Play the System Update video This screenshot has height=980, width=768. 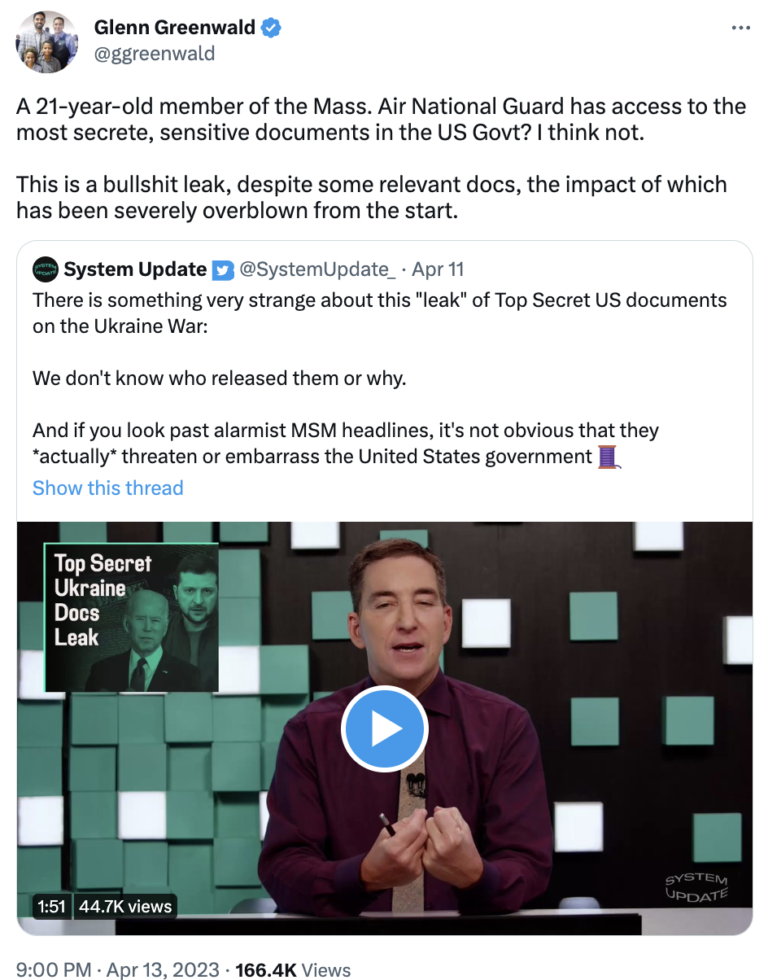[384, 729]
